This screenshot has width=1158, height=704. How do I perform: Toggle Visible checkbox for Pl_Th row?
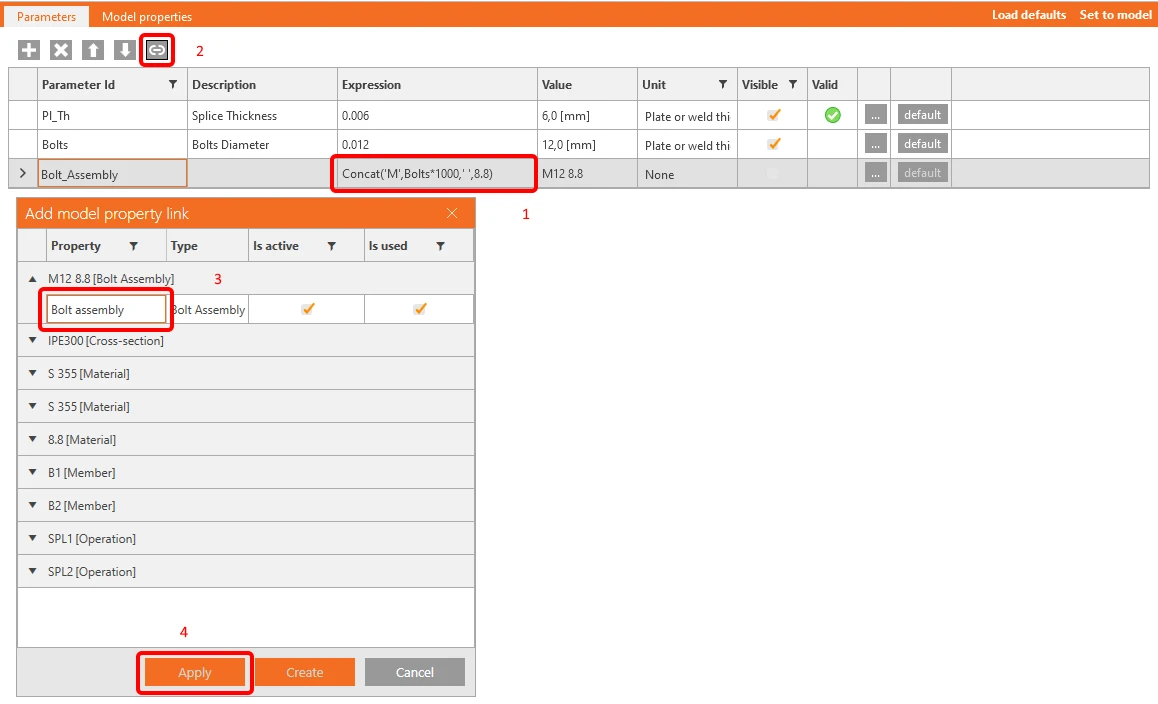coord(774,115)
